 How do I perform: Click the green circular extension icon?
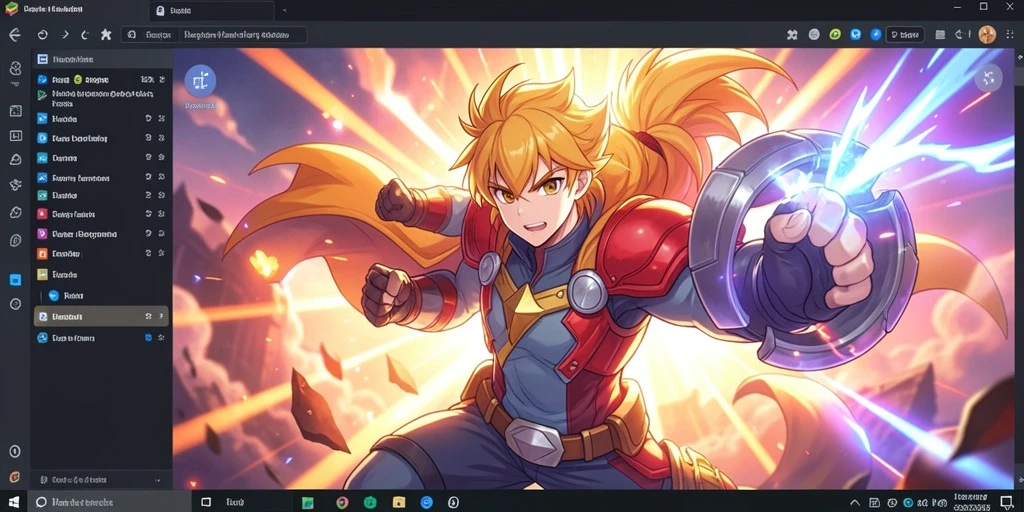[x=835, y=35]
